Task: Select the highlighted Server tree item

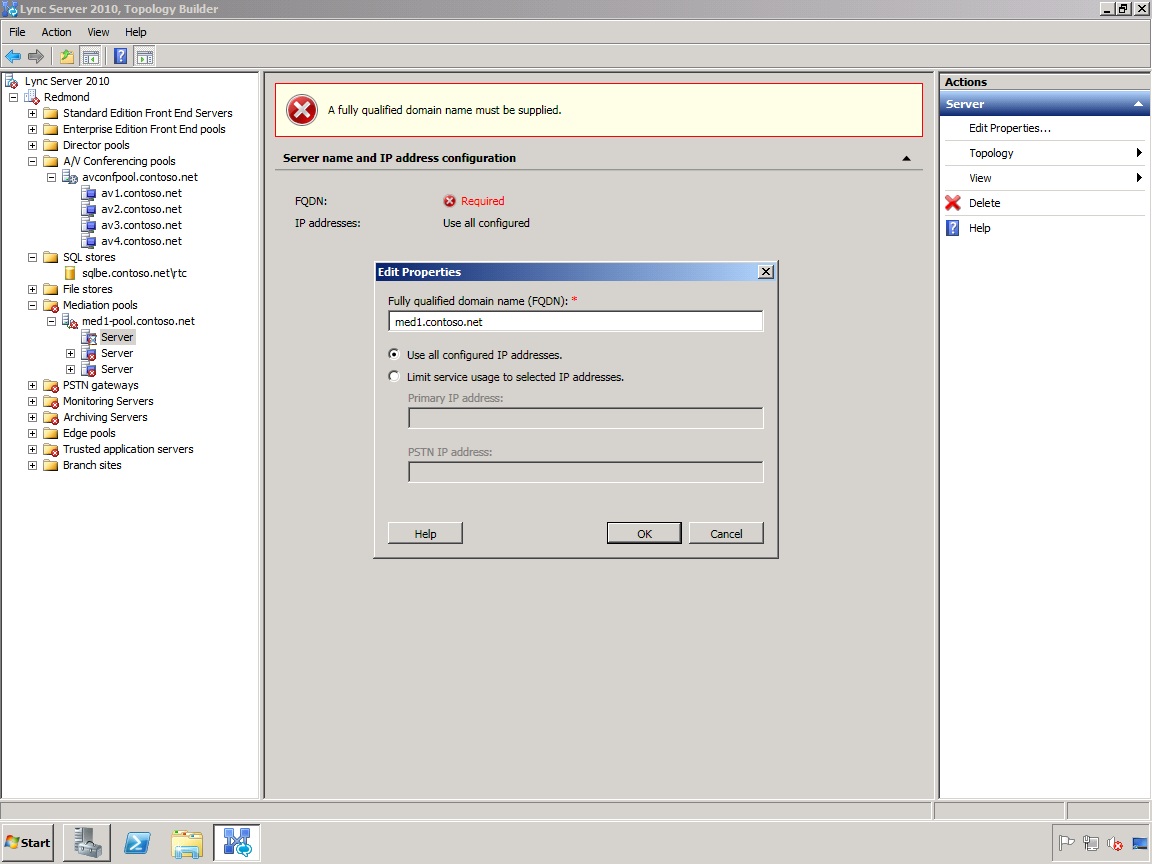Action: point(117,337)
